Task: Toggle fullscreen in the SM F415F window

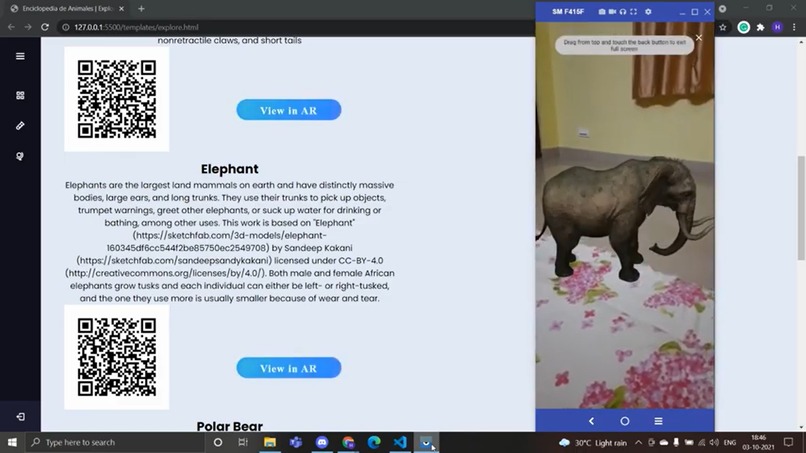Action: 633,11
